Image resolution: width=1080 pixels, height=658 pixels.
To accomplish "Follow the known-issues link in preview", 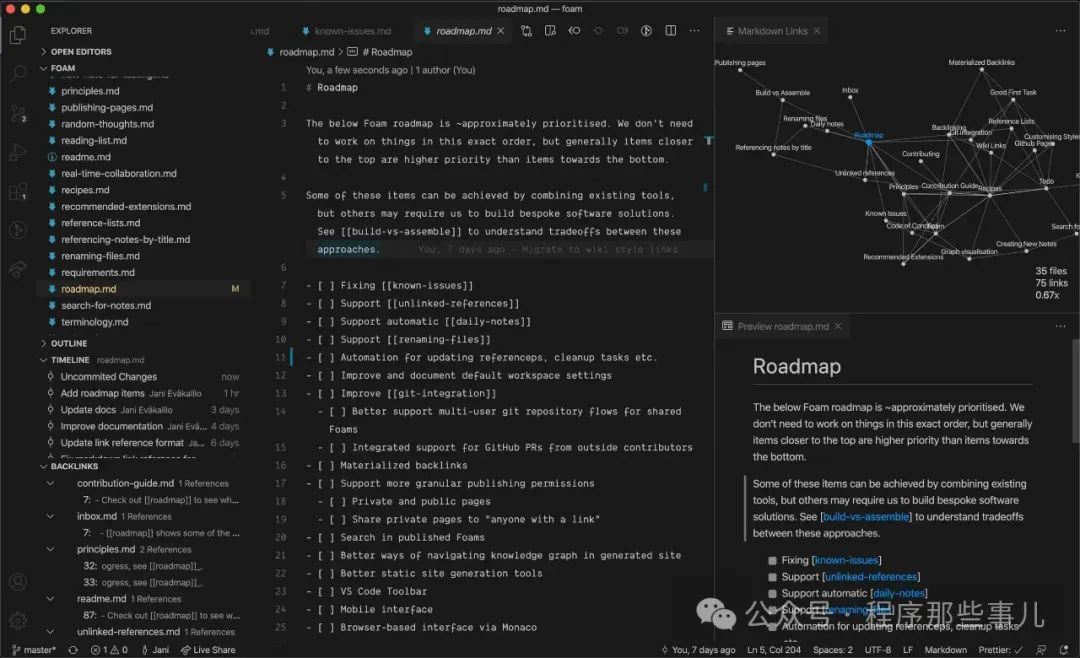I will (847, 561).
